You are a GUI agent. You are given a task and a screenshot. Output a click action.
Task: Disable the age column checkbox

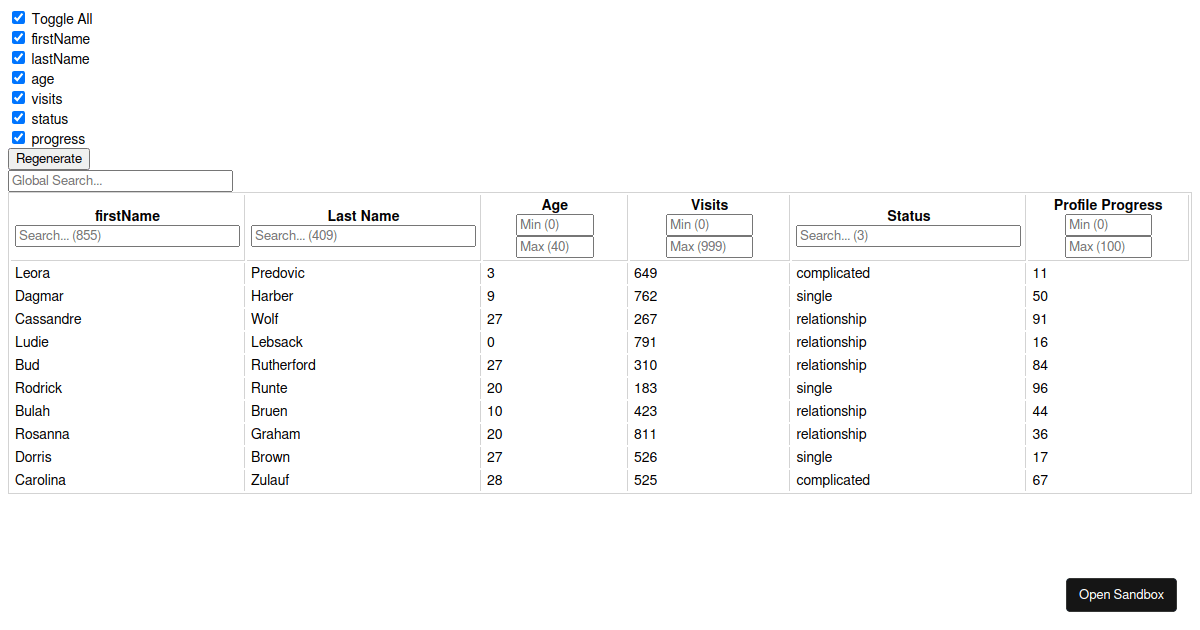[x=18, y=78]
